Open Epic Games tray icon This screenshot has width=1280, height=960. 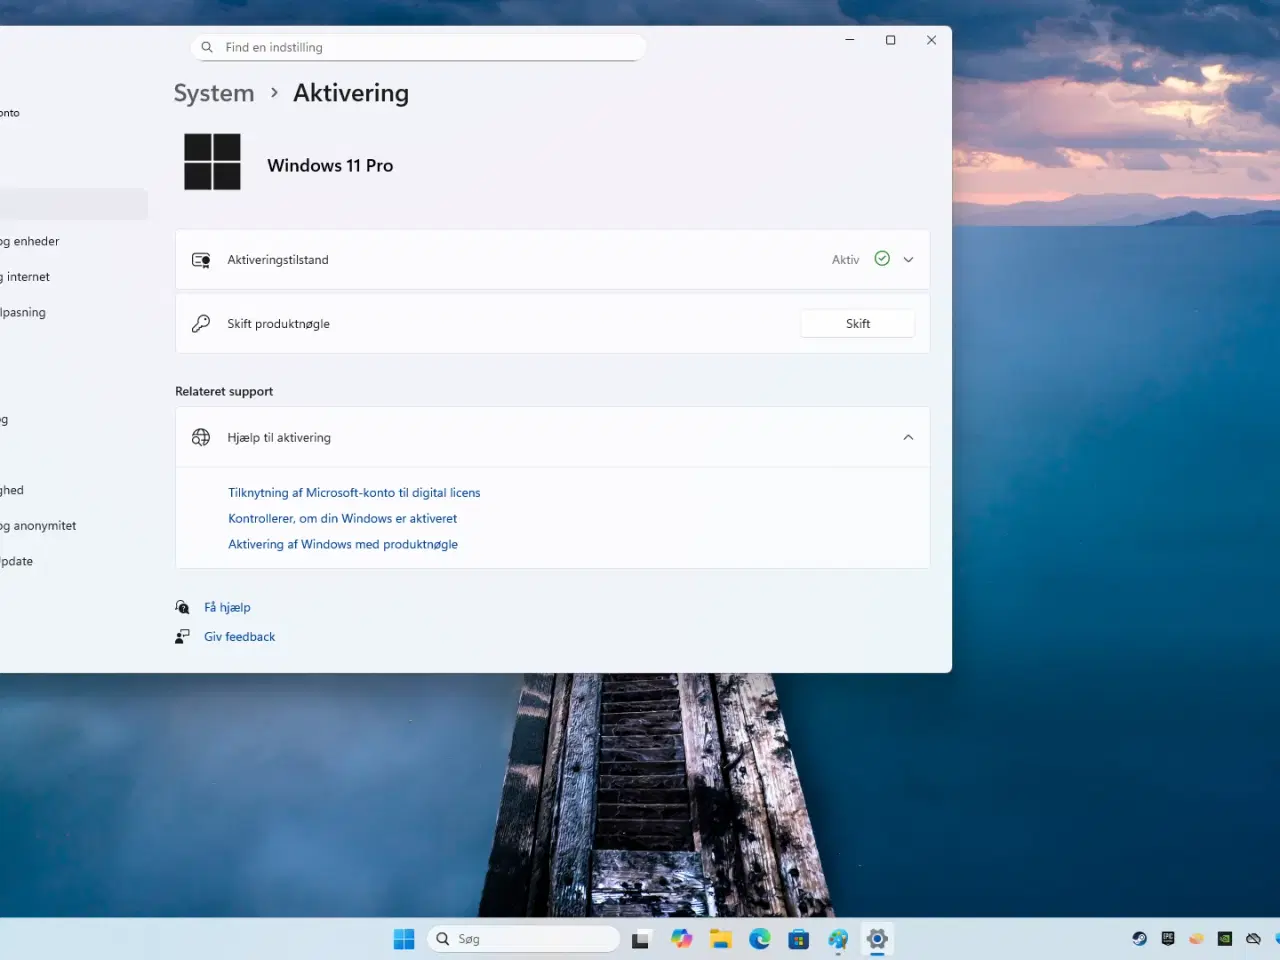(1168, 939)
